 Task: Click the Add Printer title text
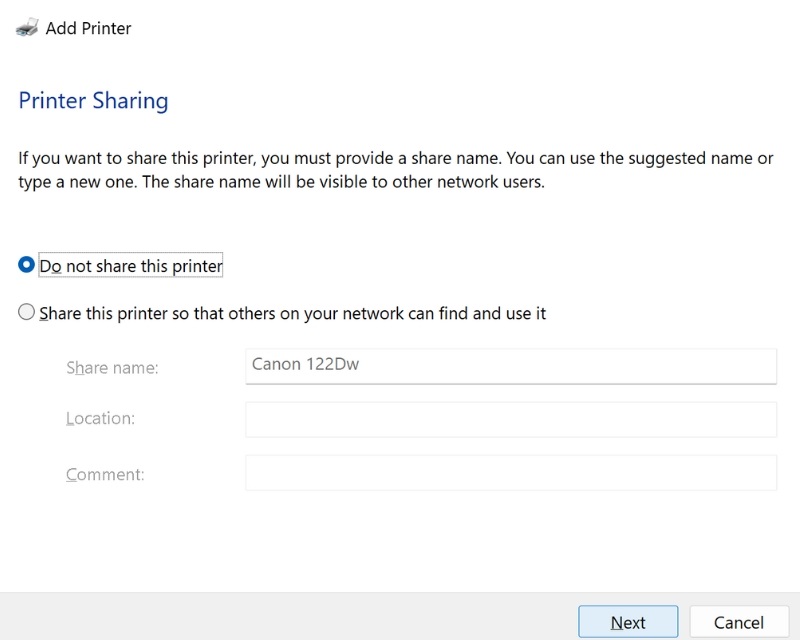(88, 28)
